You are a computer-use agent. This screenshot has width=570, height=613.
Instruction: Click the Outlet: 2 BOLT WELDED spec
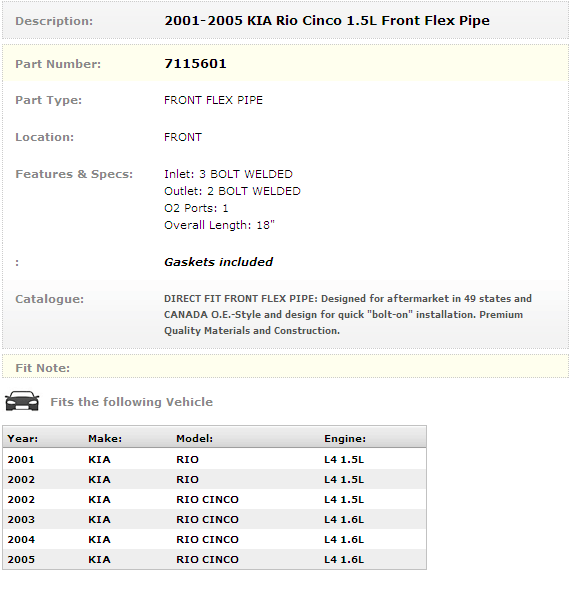click(232, 191)
